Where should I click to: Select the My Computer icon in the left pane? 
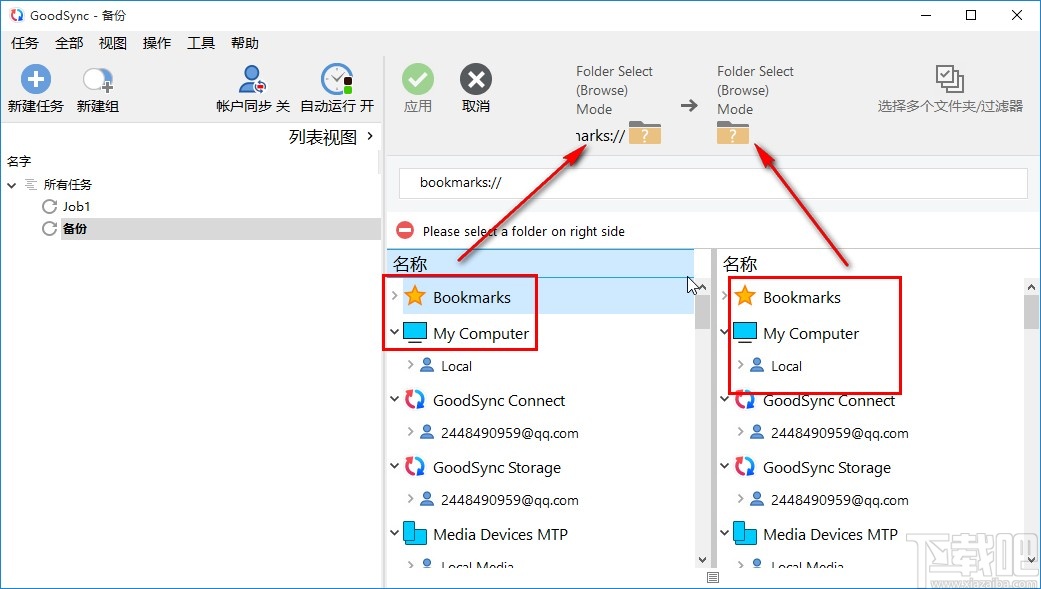[x=415, y=332]
